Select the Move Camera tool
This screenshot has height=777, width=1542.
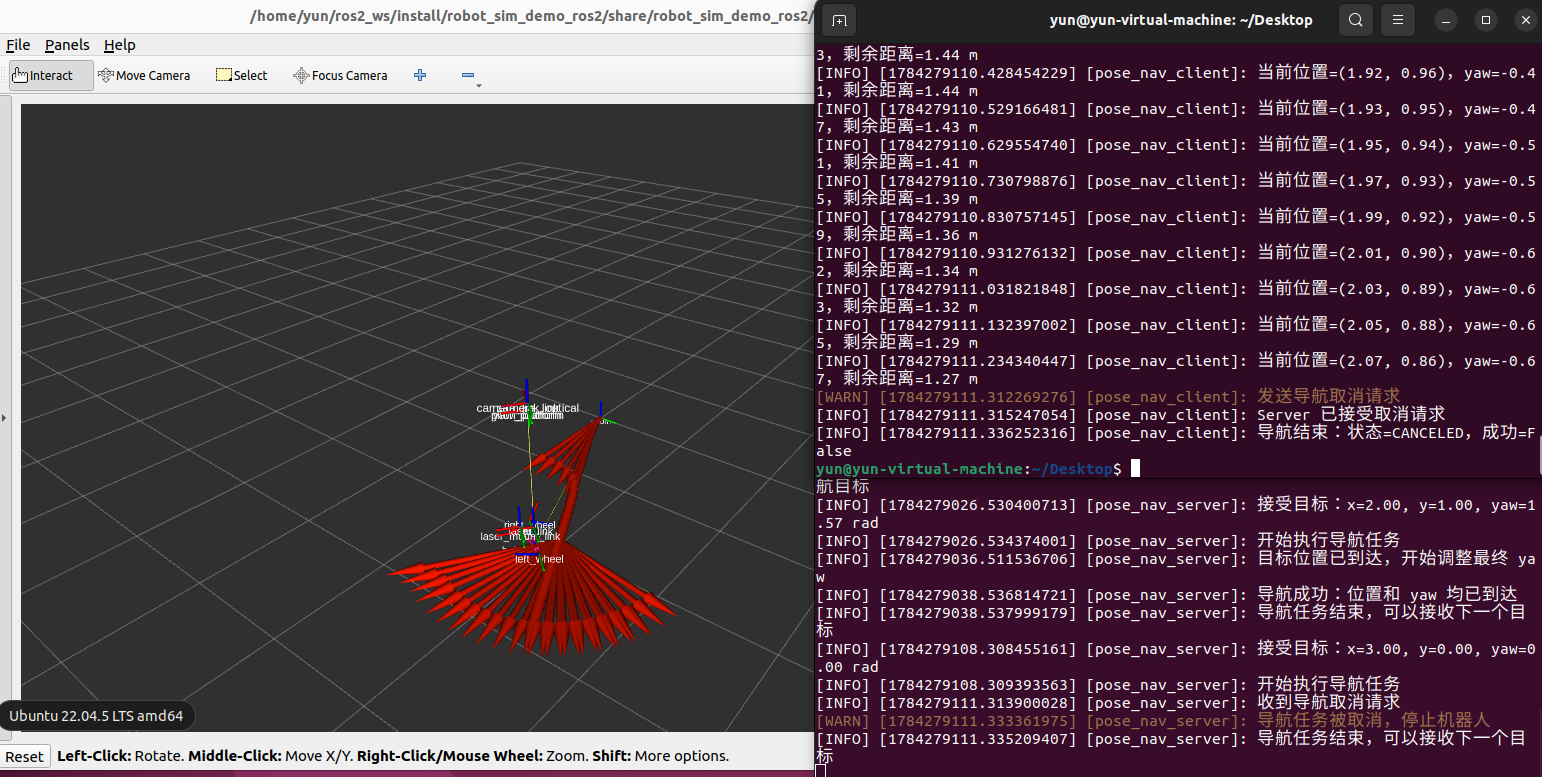[143, 75]
